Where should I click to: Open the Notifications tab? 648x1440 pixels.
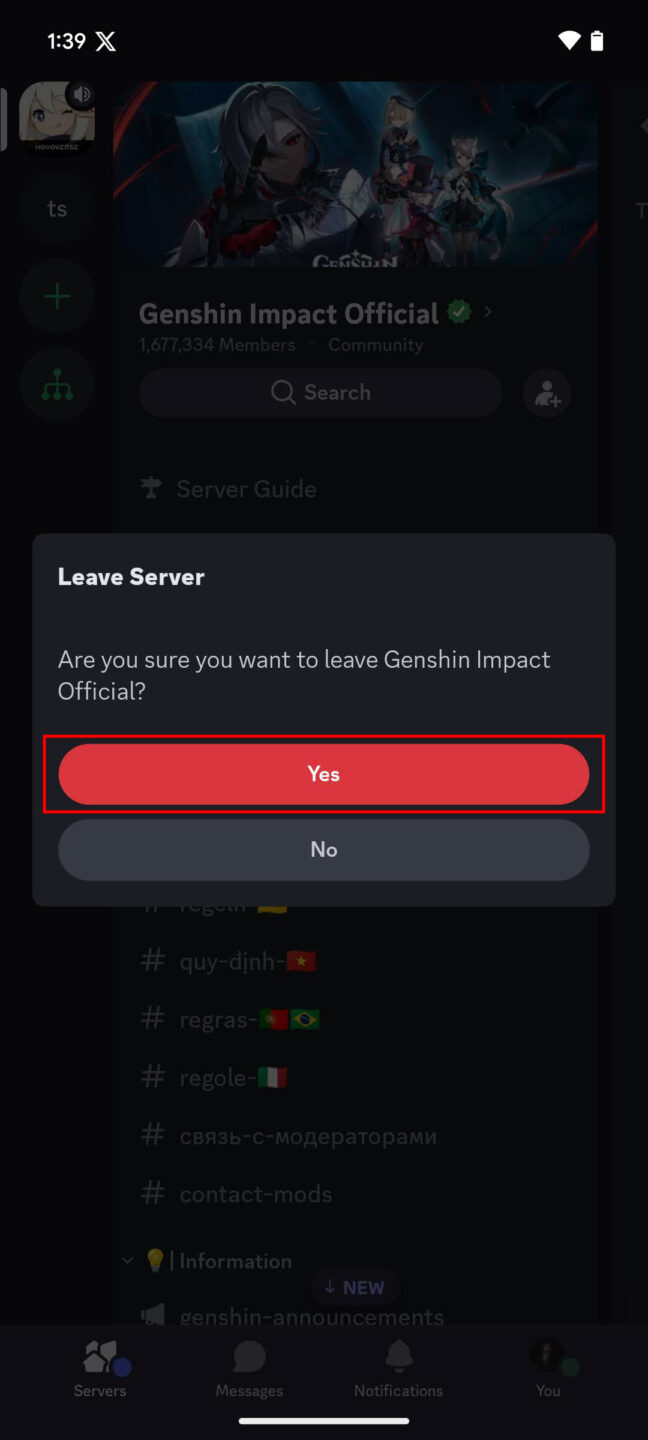(x=398, y=1370)
